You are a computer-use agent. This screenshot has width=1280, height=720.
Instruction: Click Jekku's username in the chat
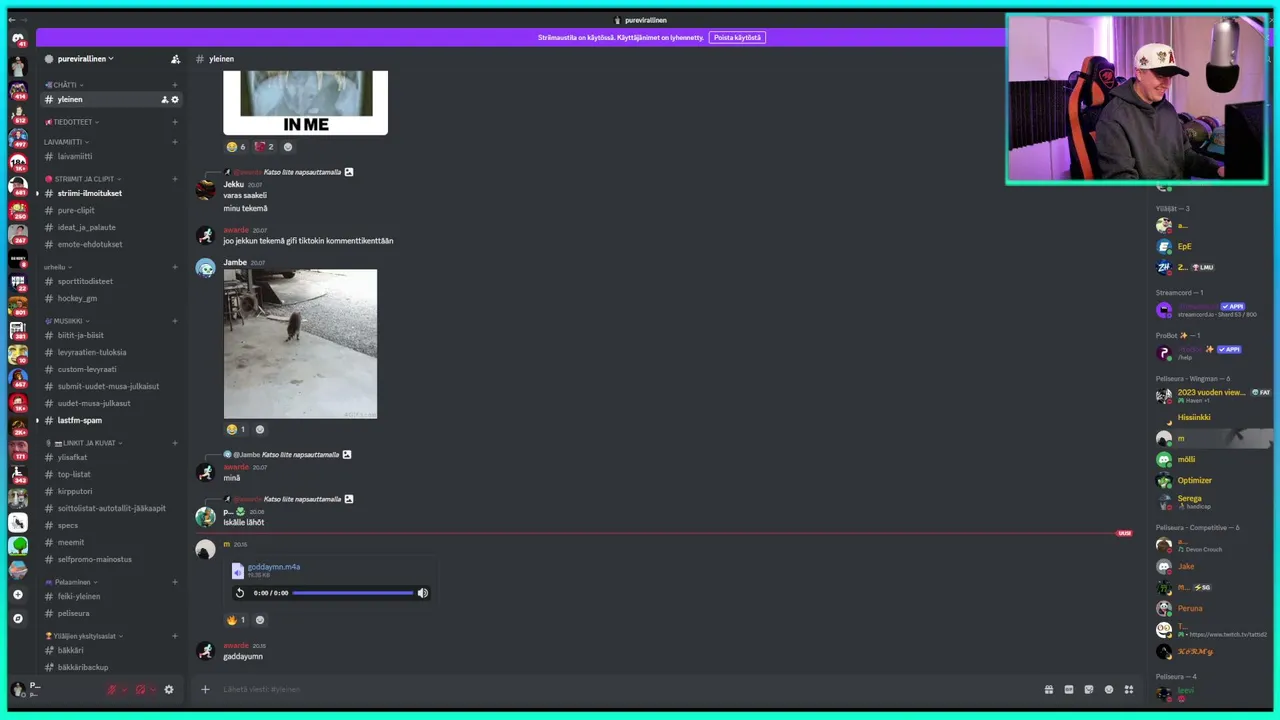[x=233, y=184]
